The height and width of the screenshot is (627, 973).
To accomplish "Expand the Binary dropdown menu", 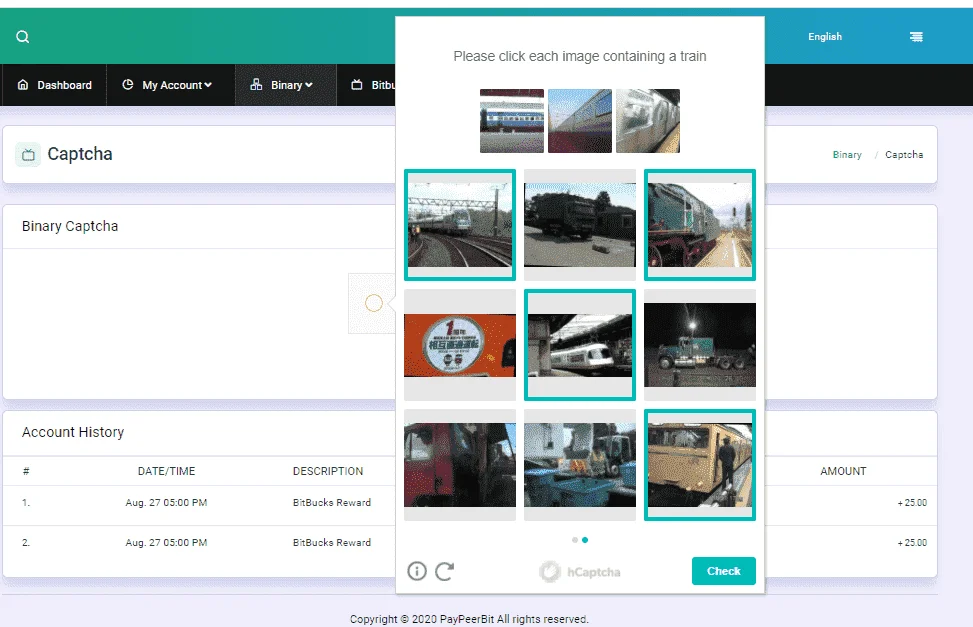I will (285, 85).
